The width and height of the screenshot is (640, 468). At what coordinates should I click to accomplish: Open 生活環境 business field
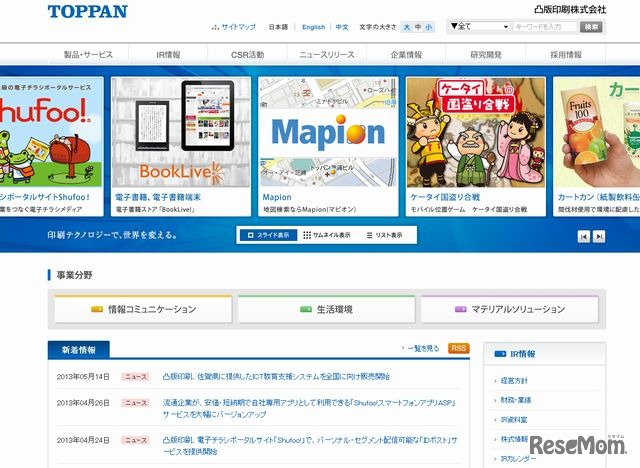pyautogui.click(x=327, y=309)
